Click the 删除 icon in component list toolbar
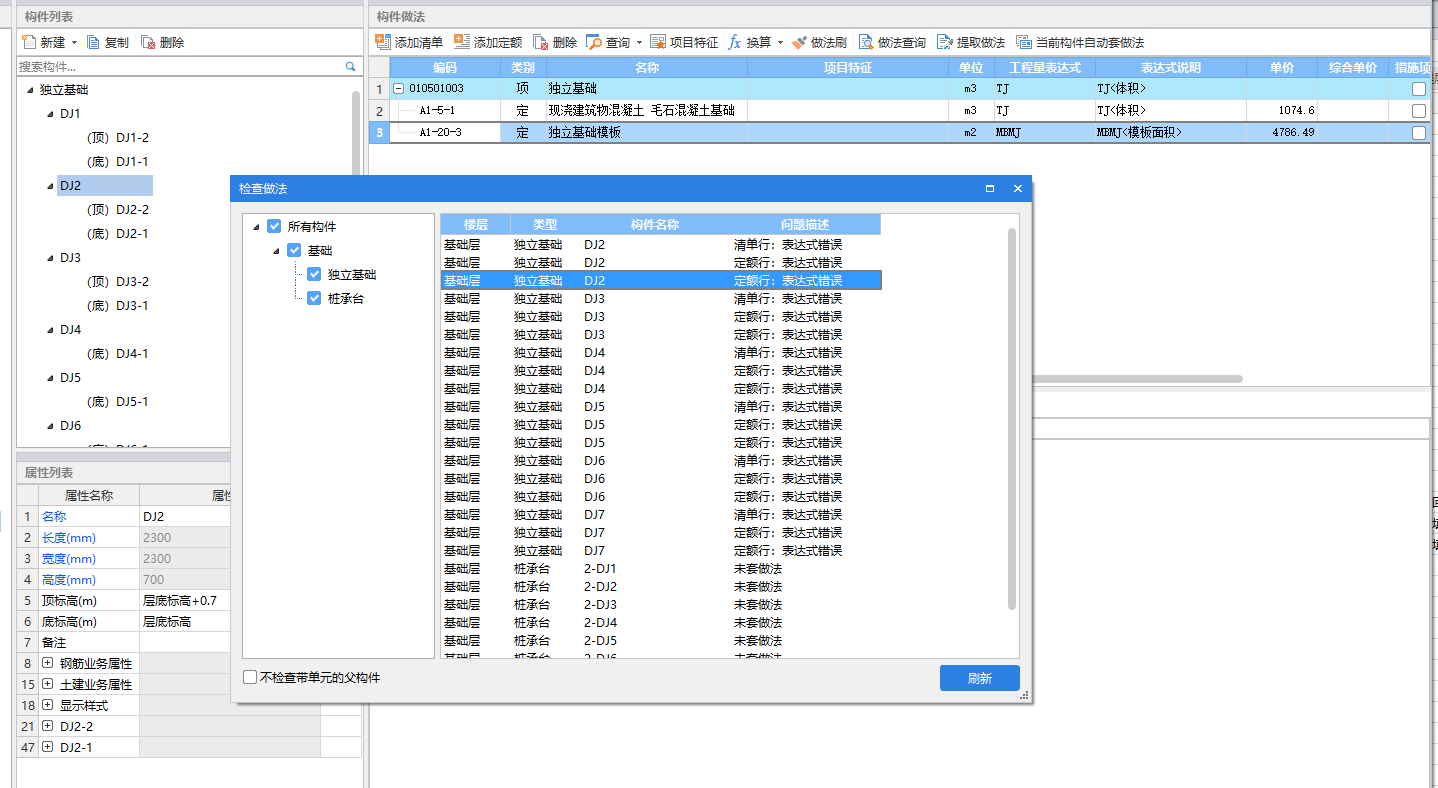 click(x=148, y=42)
